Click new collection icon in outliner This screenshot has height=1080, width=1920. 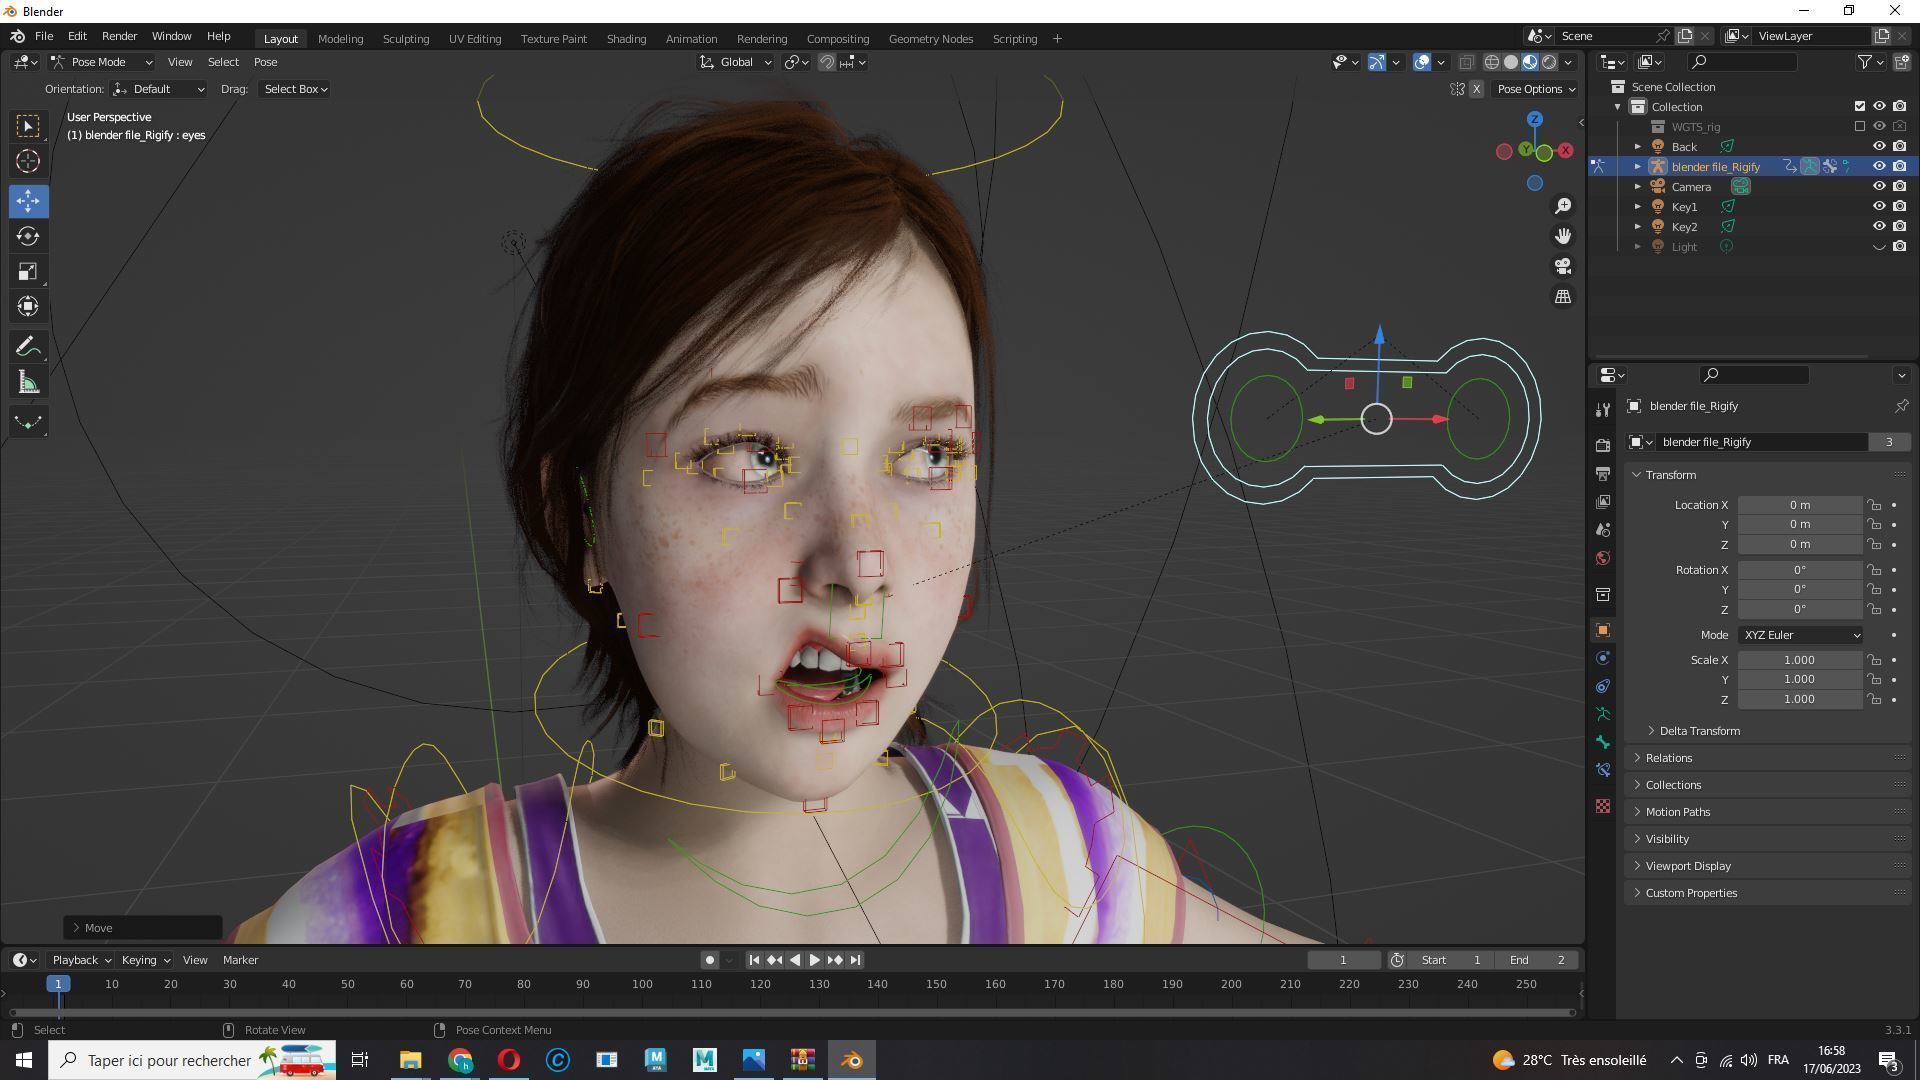coord(1901,62)
